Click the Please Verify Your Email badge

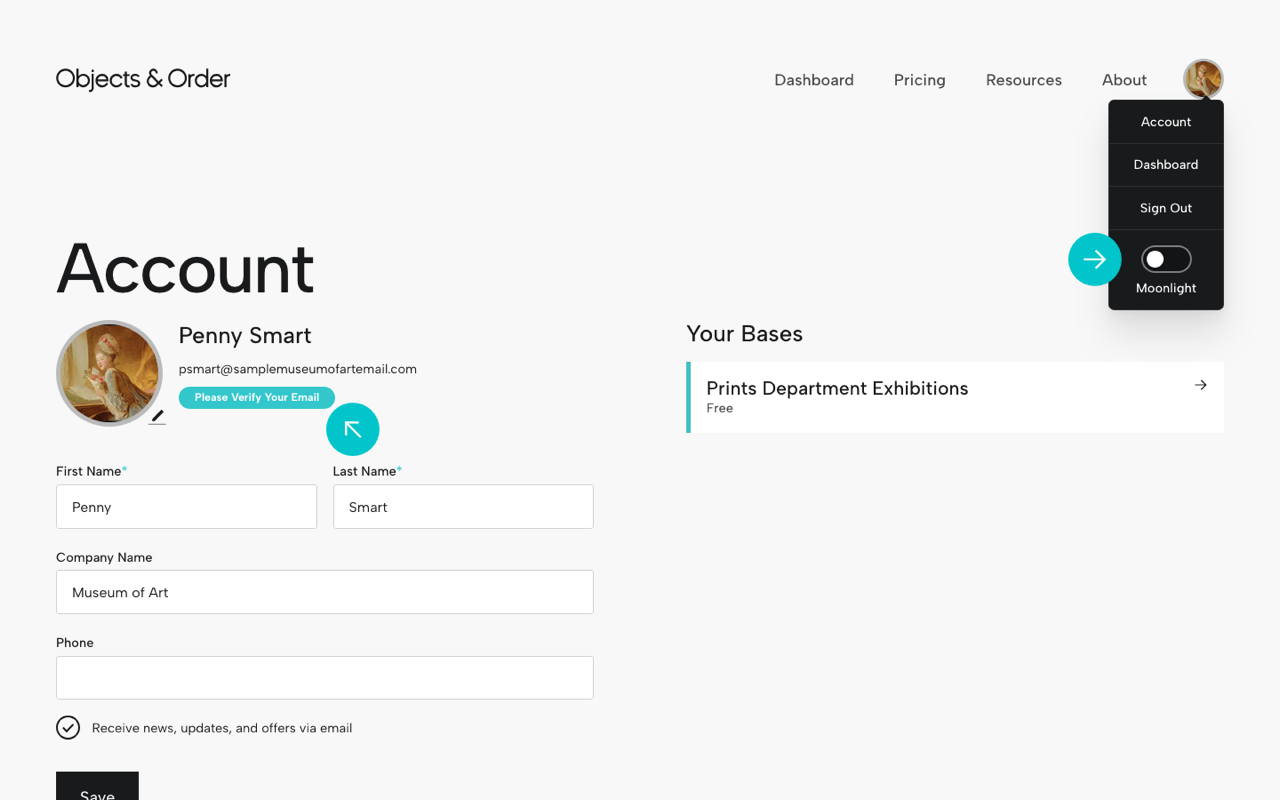pos(256,397)
